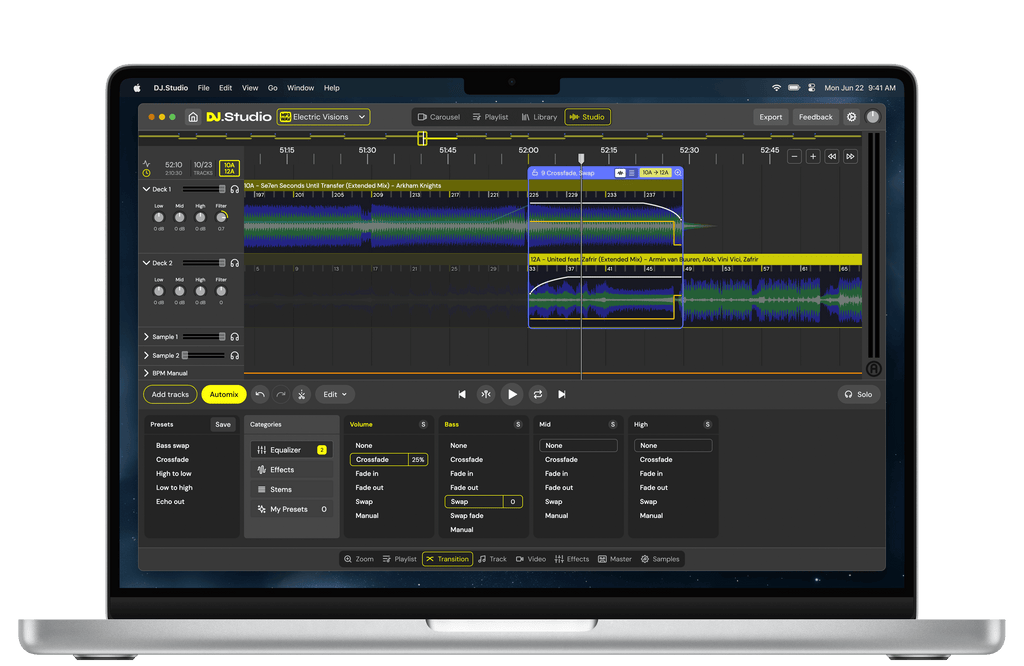Expand the BPM Manual row
The height and width of the screenshot is (666, 1024).
146,373
